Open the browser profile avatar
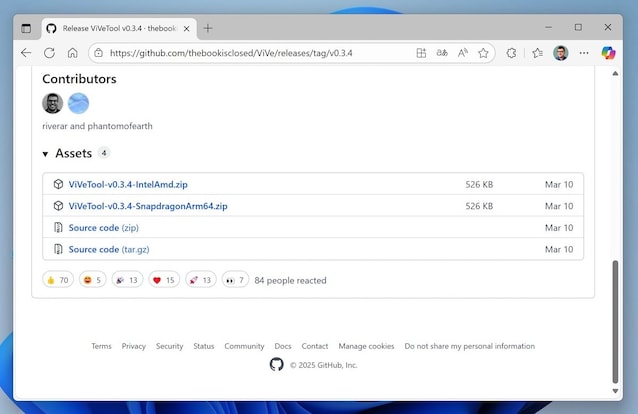This screenshot has height=414, width=638. 560,53
